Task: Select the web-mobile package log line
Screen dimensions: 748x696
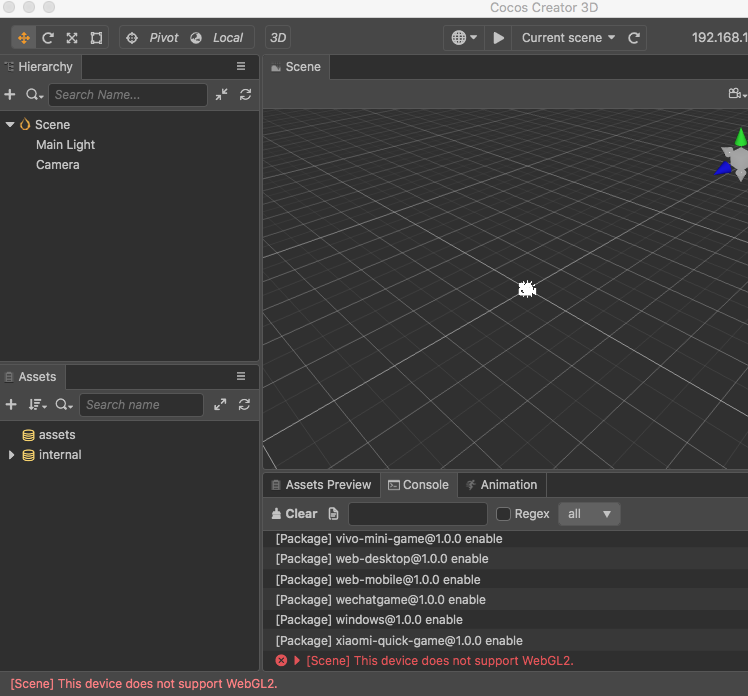Action: (x=505, y=580)
